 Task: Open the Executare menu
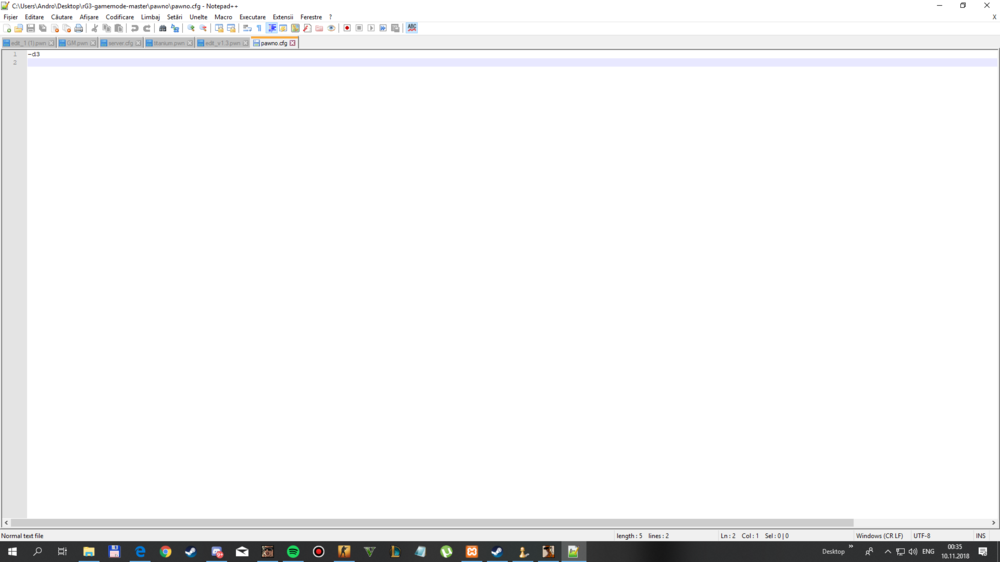[253, 17]
